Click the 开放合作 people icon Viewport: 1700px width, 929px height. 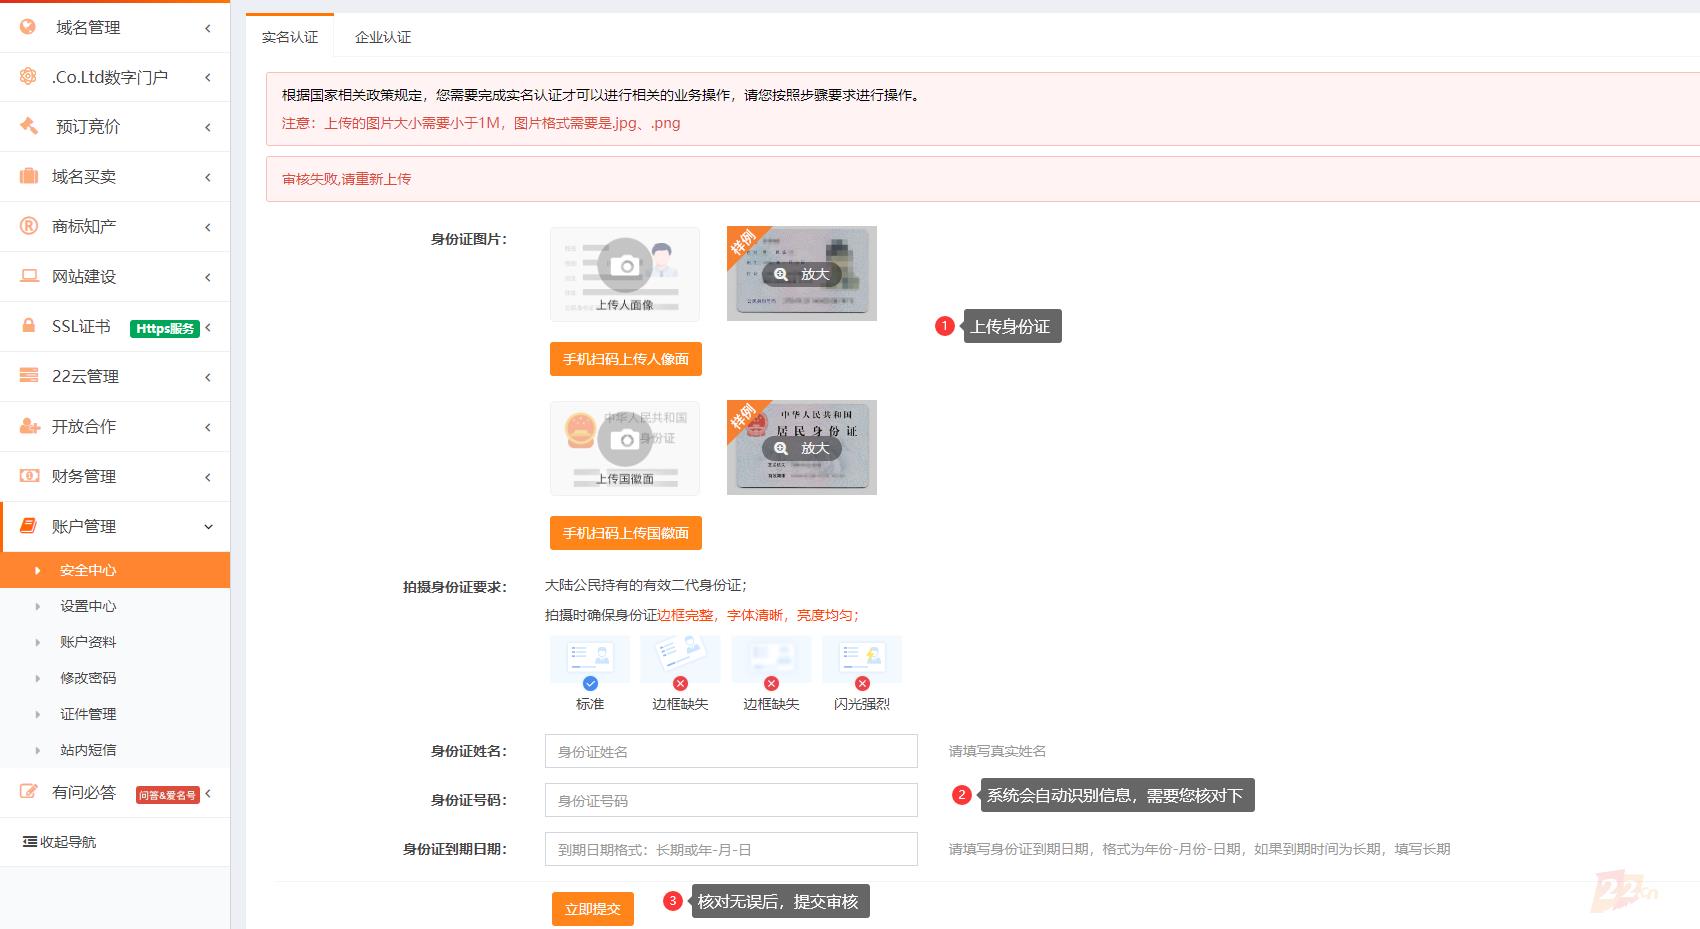pos(30,426)
